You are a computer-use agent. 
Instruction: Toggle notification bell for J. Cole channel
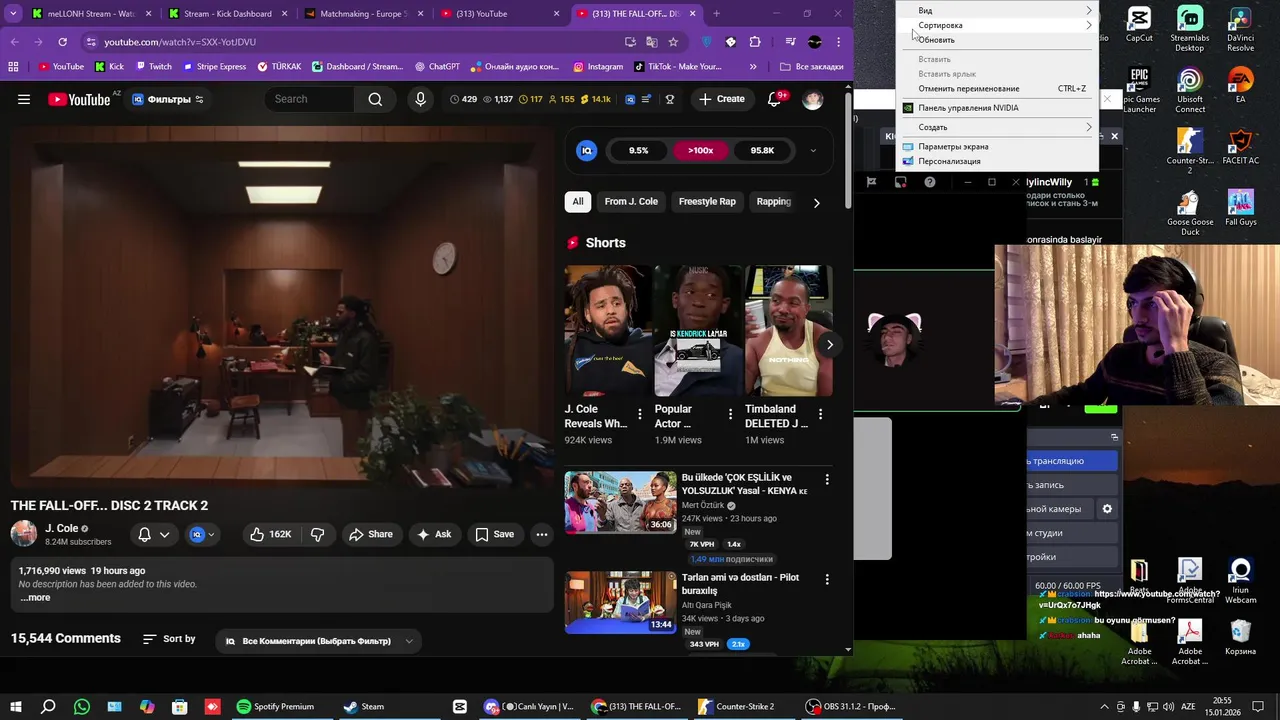153,534
